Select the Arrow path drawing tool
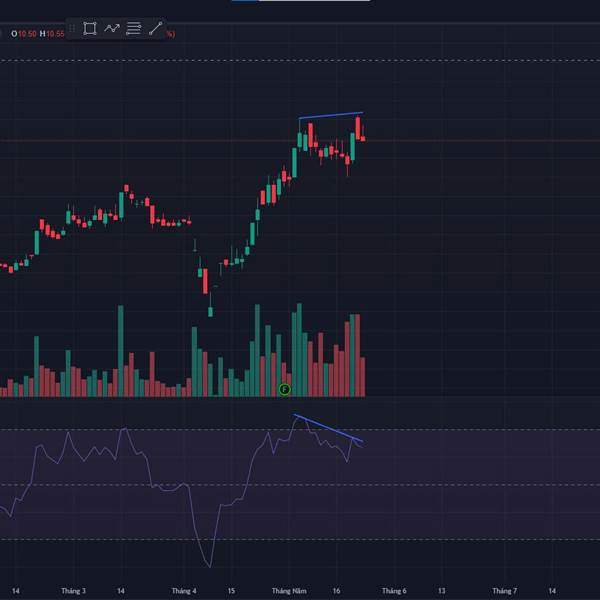600x600 pixels. (x=112, y=29)
